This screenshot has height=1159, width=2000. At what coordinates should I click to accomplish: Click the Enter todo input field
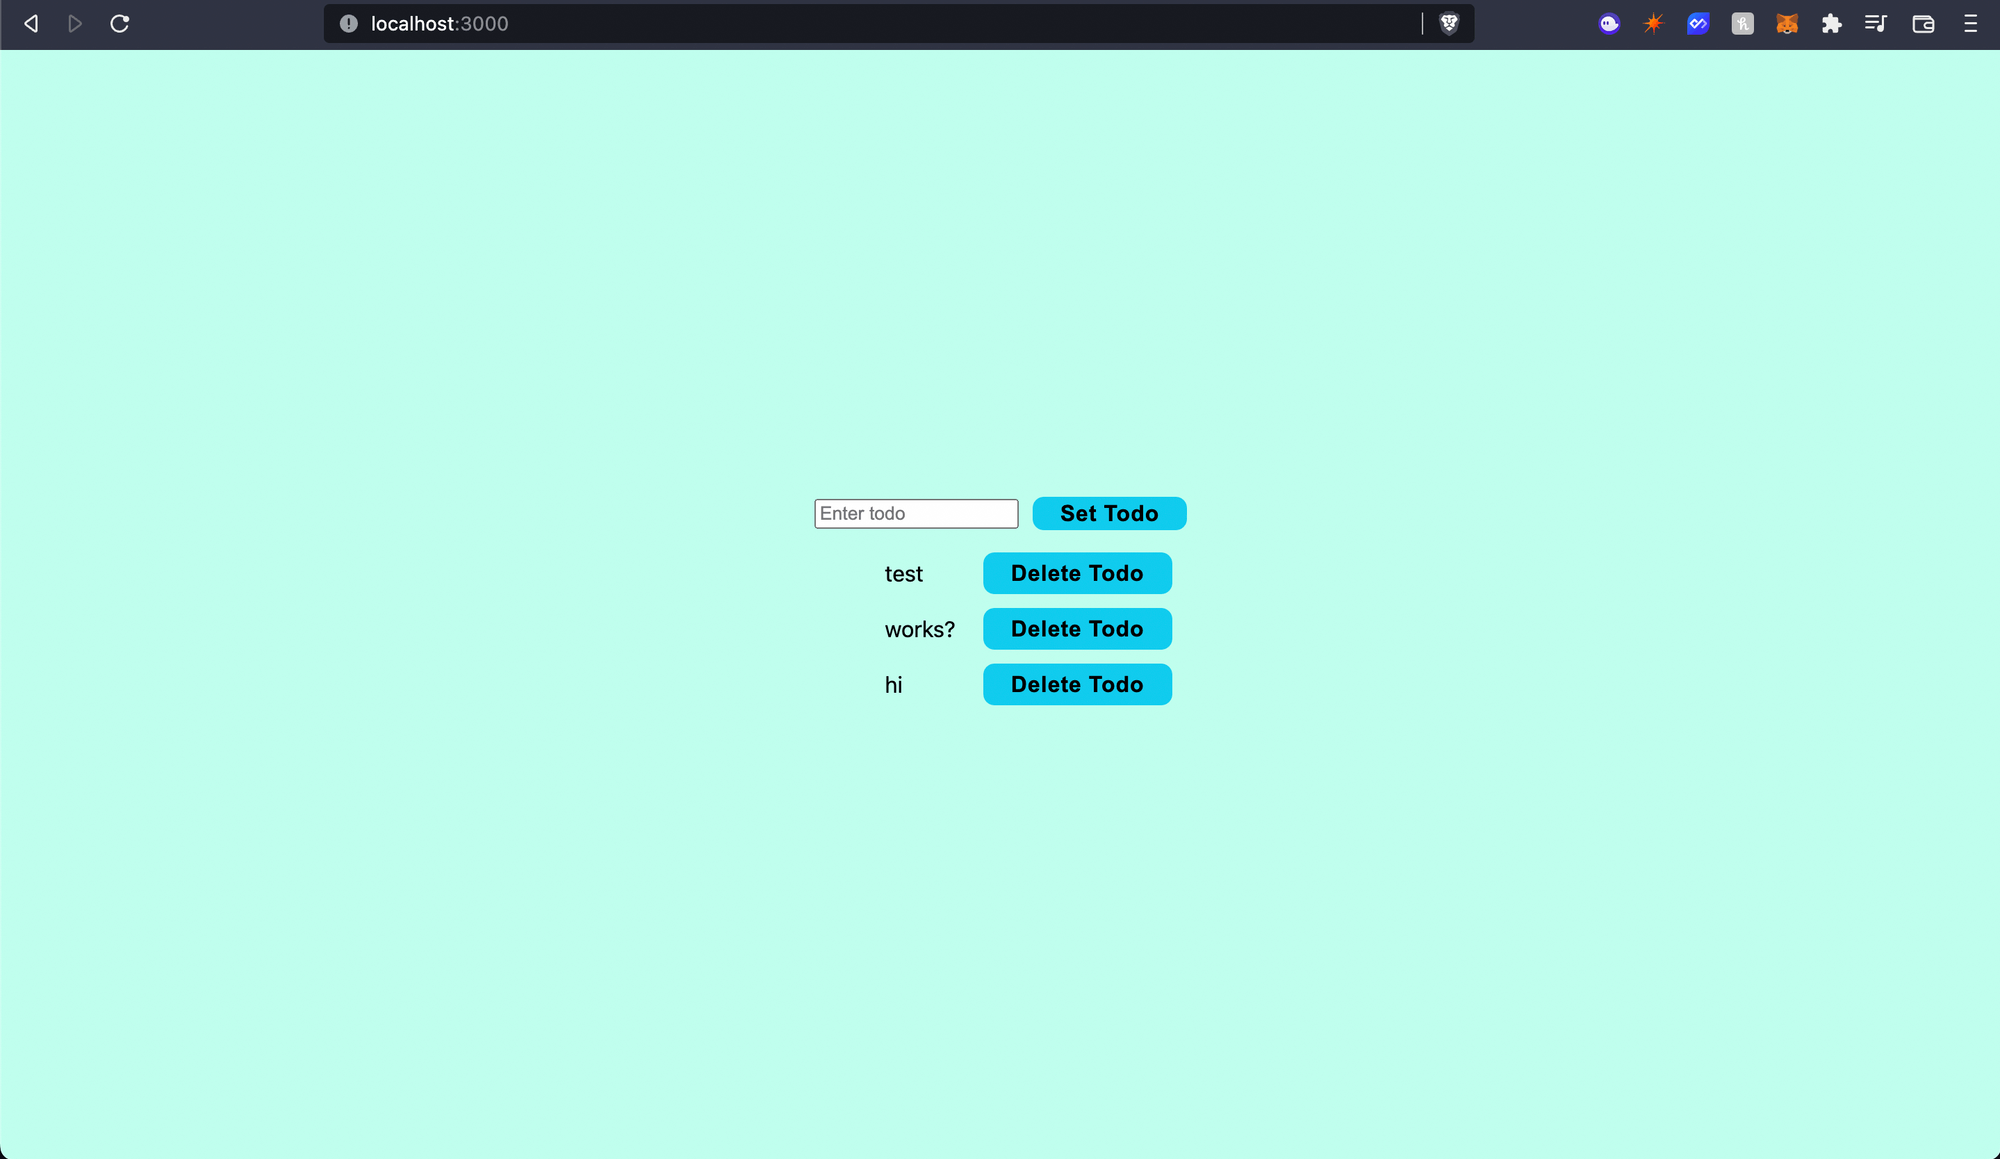point(915,513)
